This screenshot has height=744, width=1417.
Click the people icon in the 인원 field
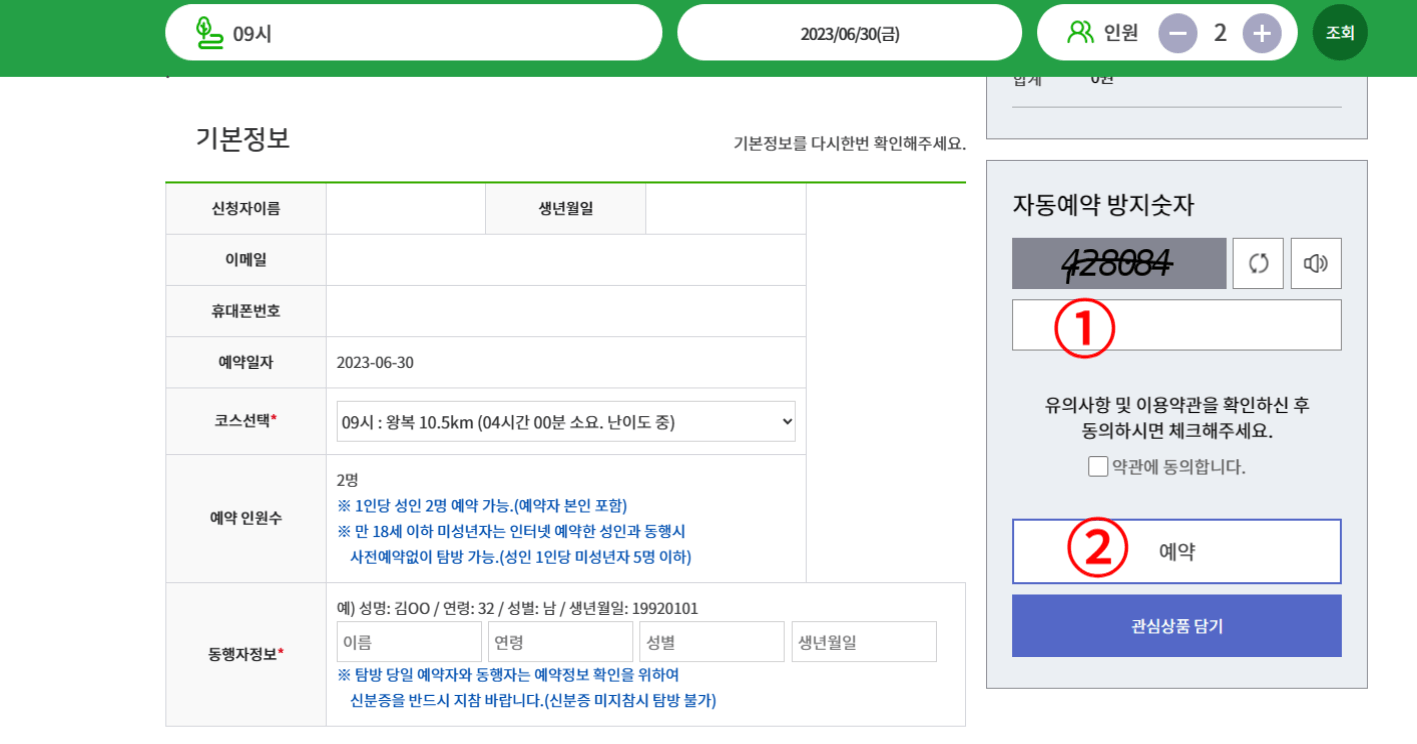[x=1079, y=31]
